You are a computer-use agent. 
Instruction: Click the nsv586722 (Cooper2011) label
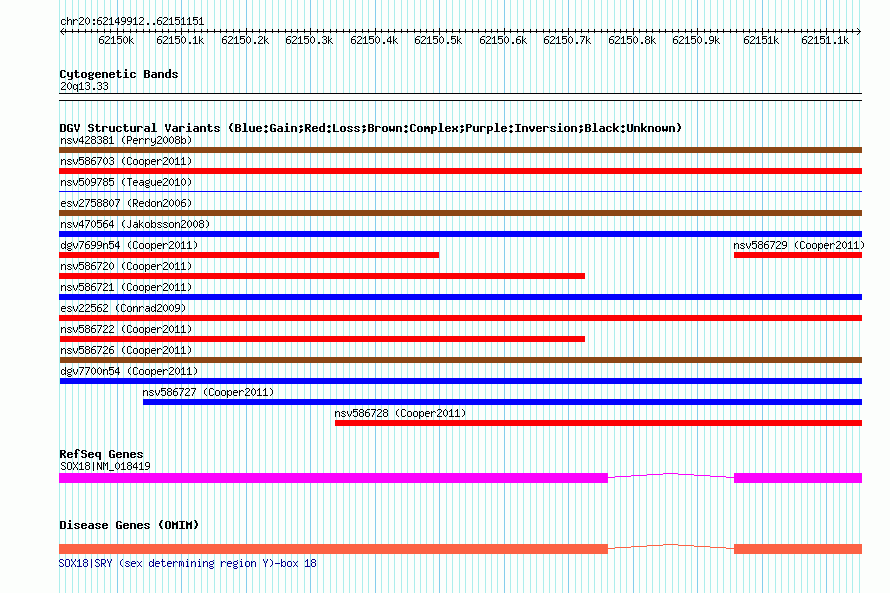coord(126,329)
